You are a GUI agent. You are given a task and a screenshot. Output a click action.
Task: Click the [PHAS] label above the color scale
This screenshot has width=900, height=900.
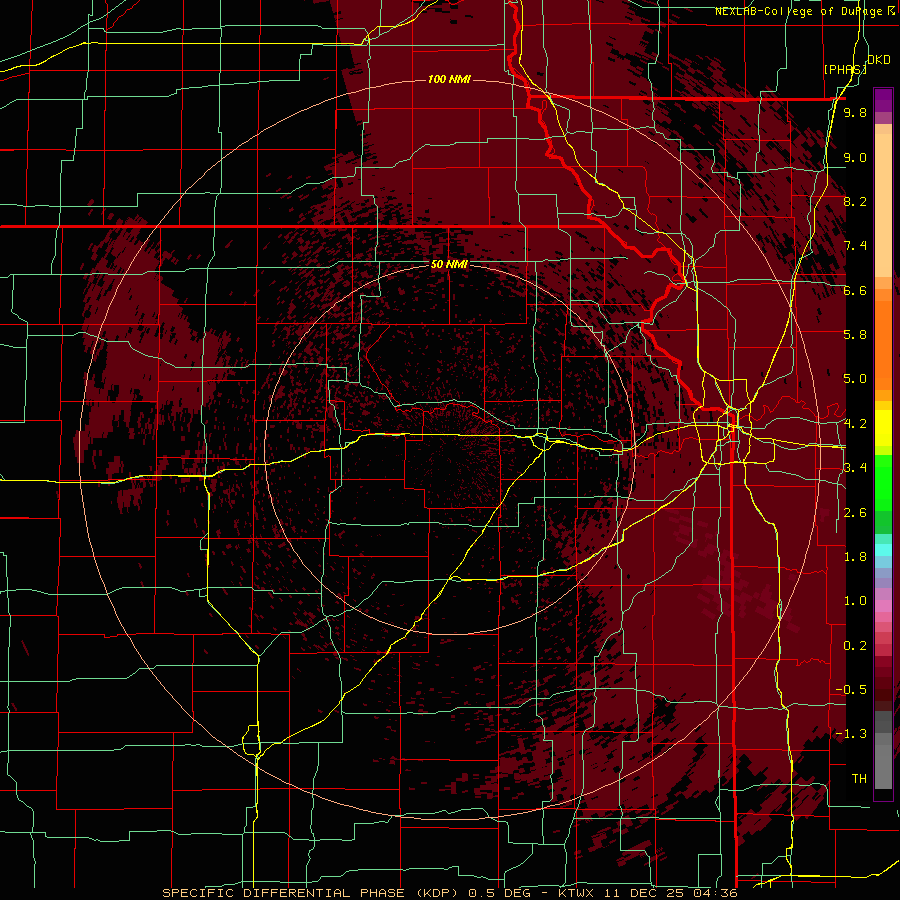point(845,69)
